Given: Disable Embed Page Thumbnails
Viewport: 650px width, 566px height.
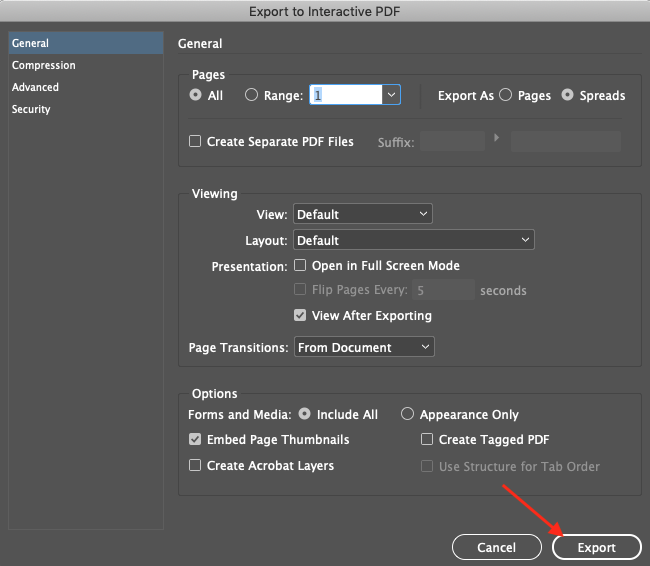Looking at the screenshot, I should [x=195, y=440].
